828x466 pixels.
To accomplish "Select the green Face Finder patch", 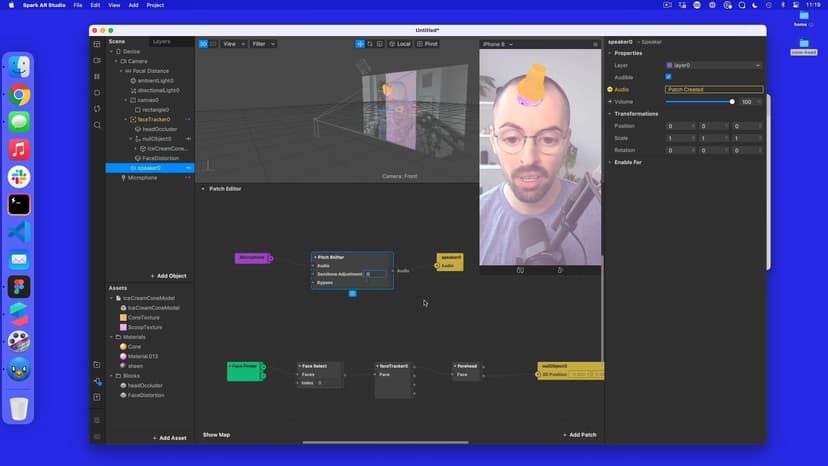I will pos(246,371).
